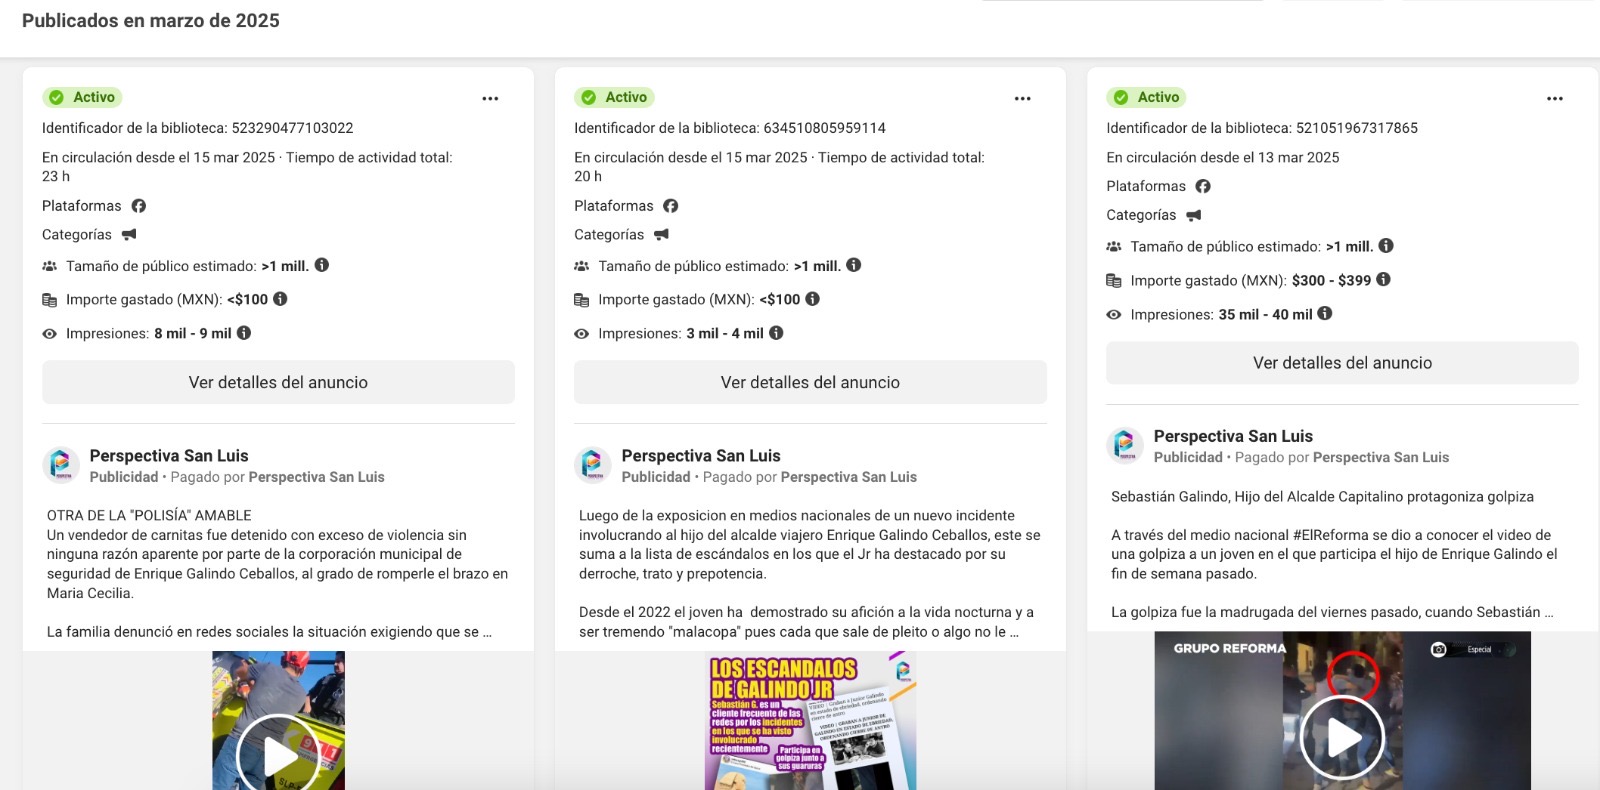Click megaphone category icon in ad 634510805959114
This screenshot has height=790, width=1600.
(x=661, y=235)
